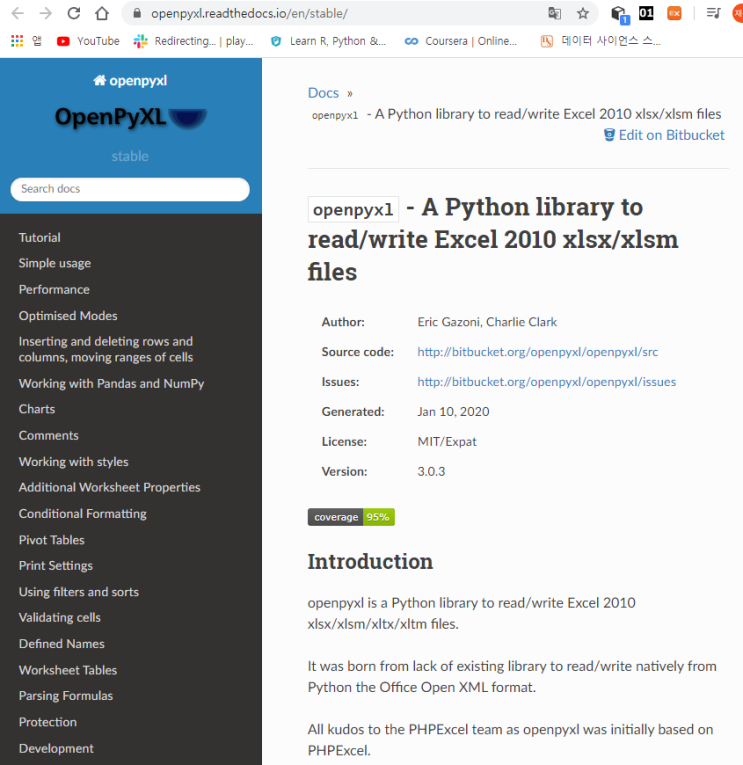
Task: Open Working with styles page
Action: [x=73, y=462]
